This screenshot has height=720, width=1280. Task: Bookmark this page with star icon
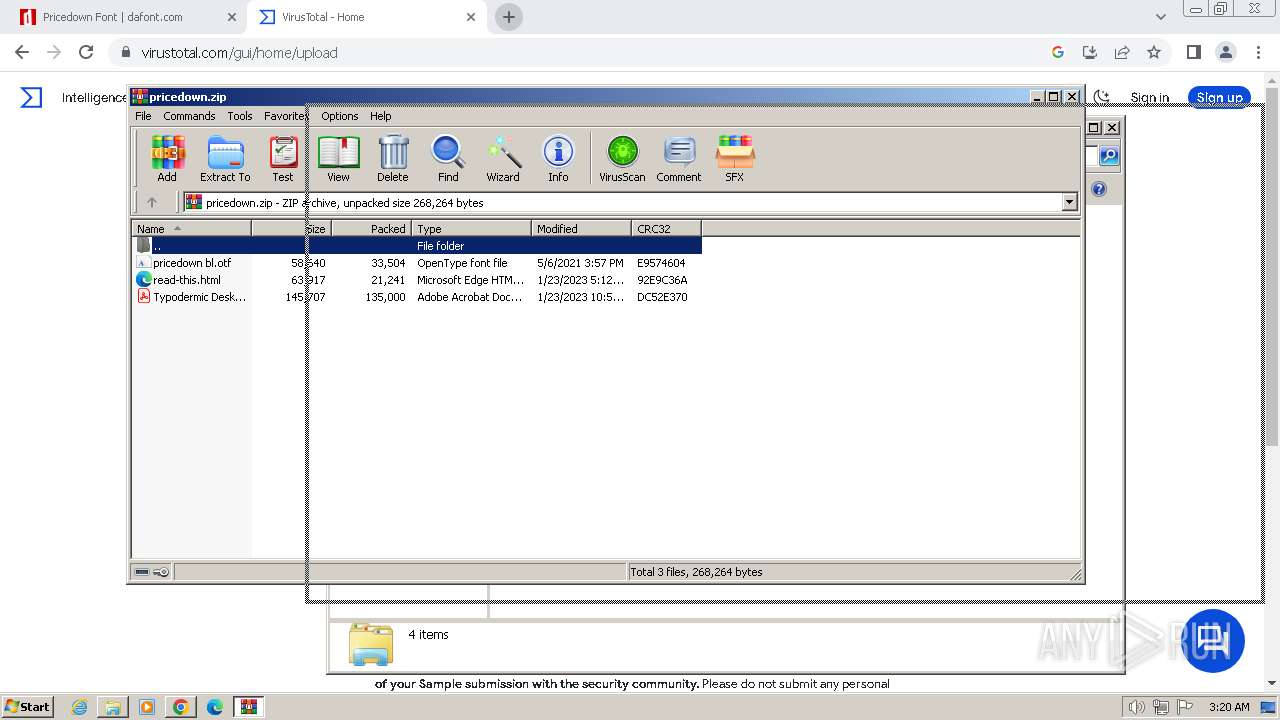[1154, 52]
